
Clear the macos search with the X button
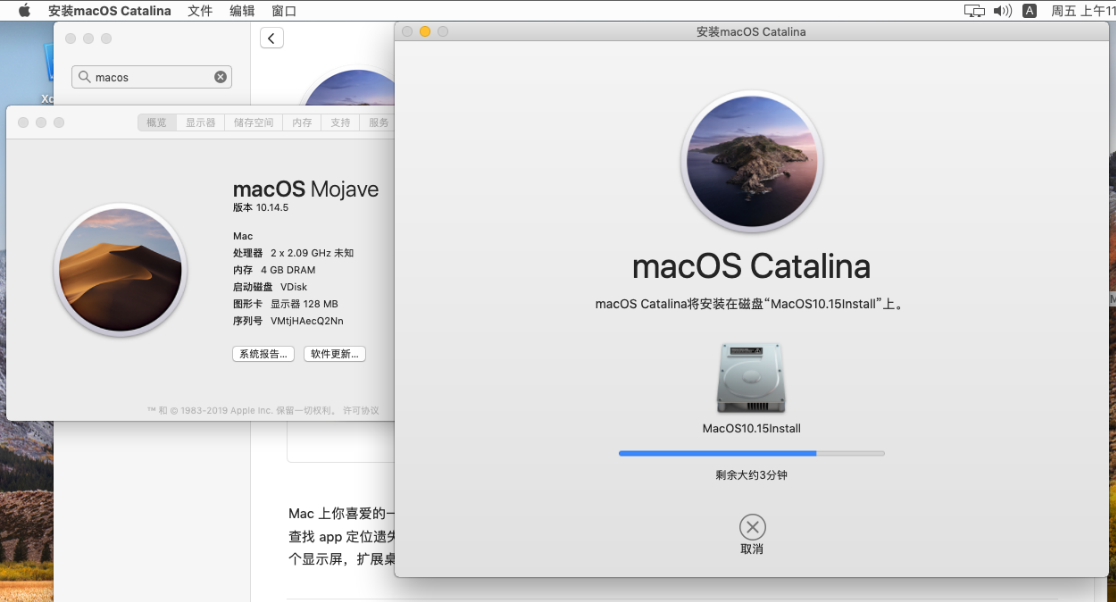point(221,77)
